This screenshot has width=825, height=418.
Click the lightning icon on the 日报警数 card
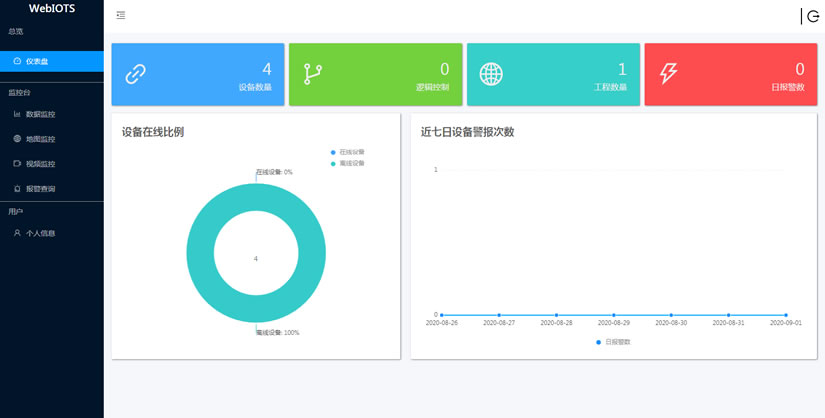669,74
